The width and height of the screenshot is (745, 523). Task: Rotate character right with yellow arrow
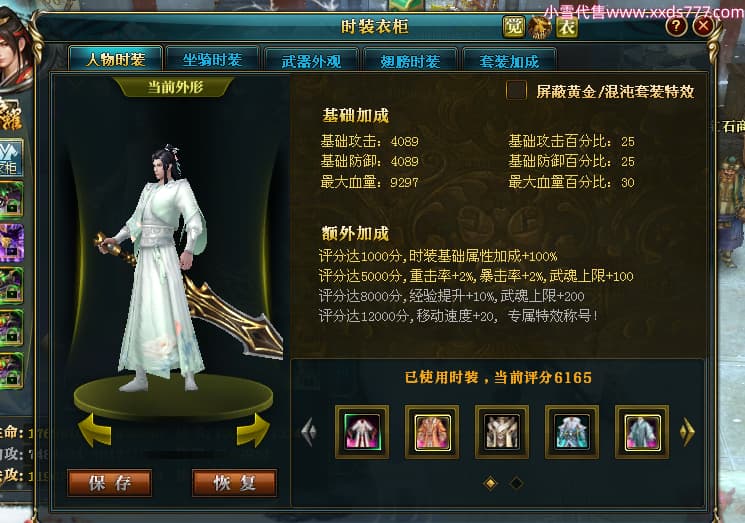253,429
